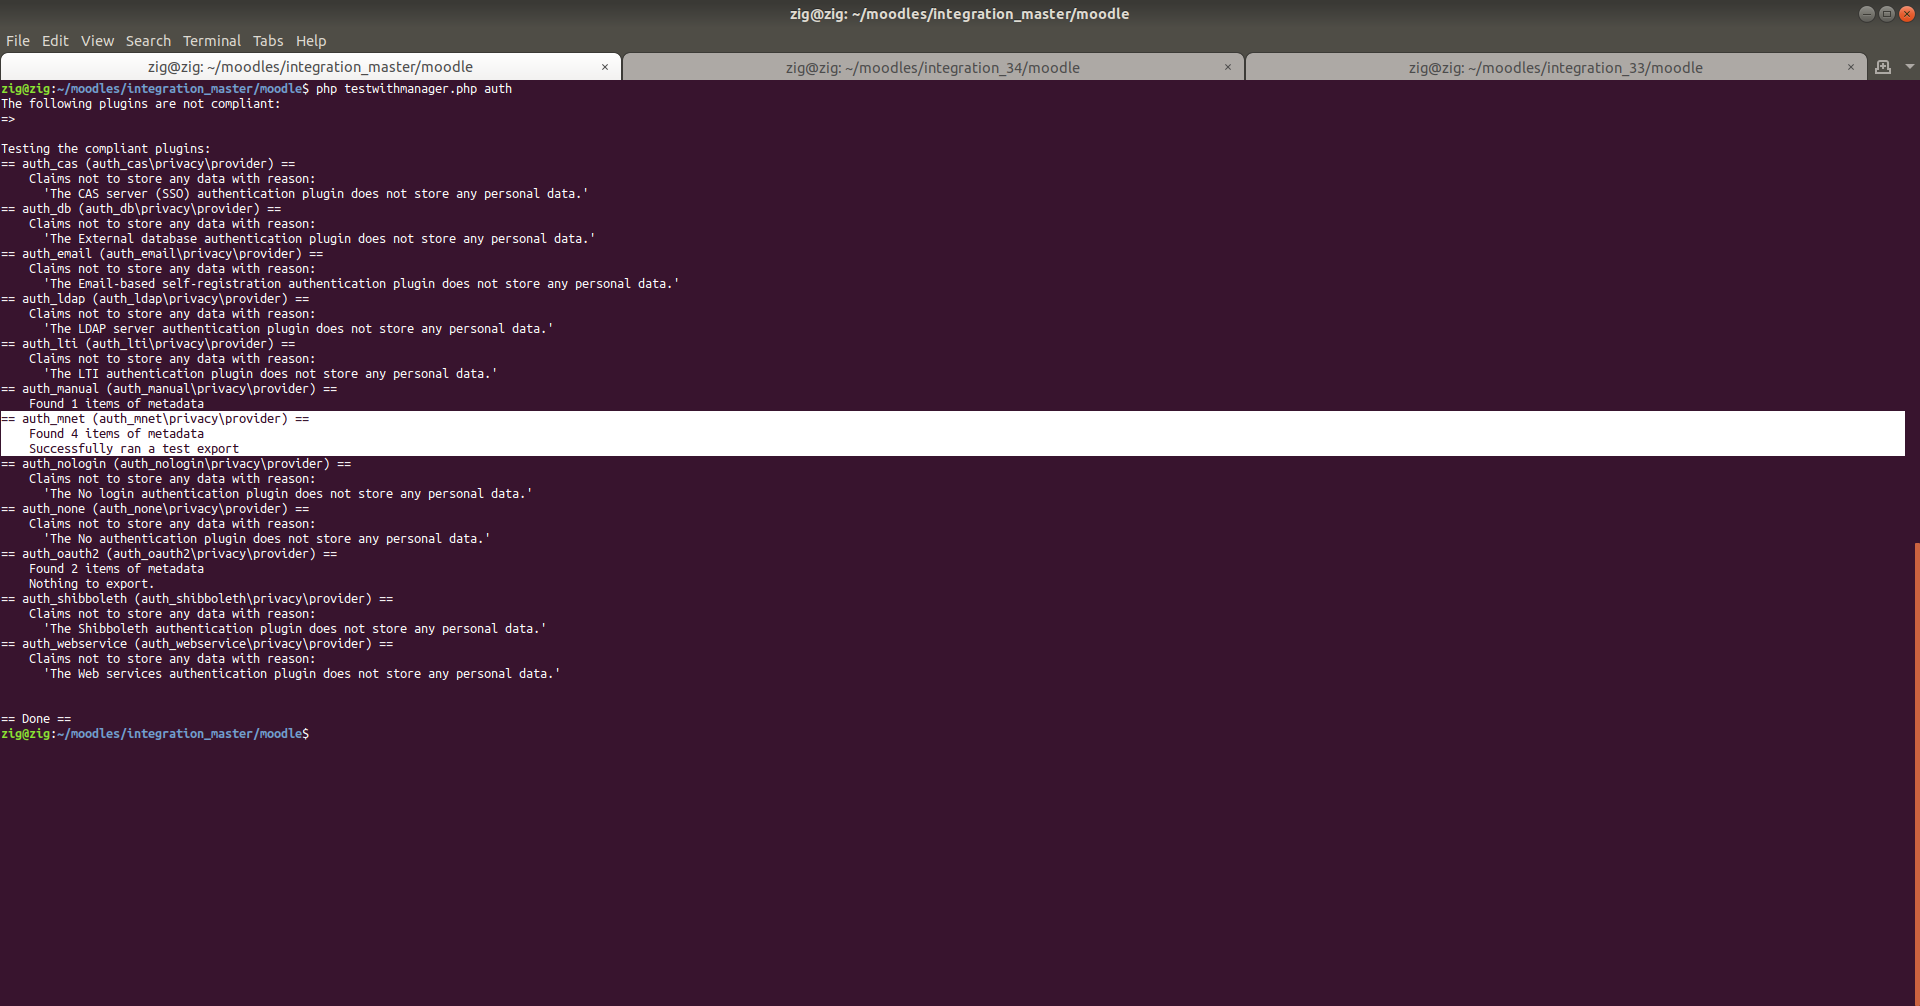This screenshot has height=1006, width=1920.
Task: Click the 'Nothing to export.' line
Action: pos(92,584)
